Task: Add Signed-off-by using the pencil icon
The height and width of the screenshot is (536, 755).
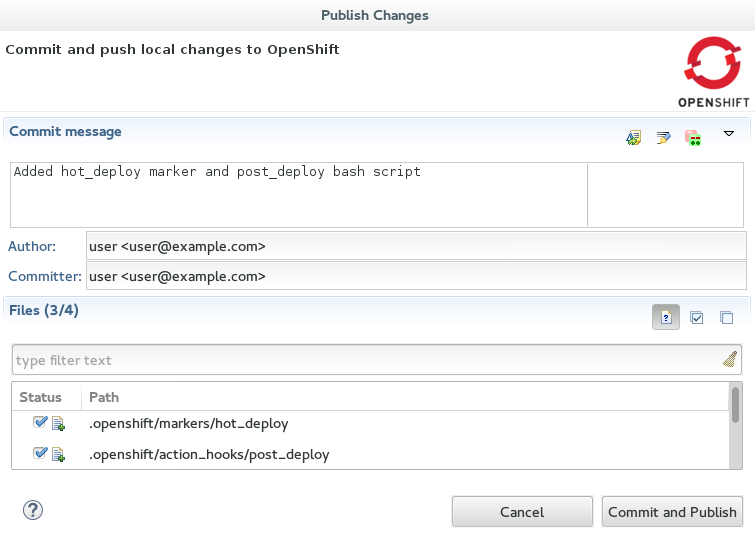Action: coord(663,138)
